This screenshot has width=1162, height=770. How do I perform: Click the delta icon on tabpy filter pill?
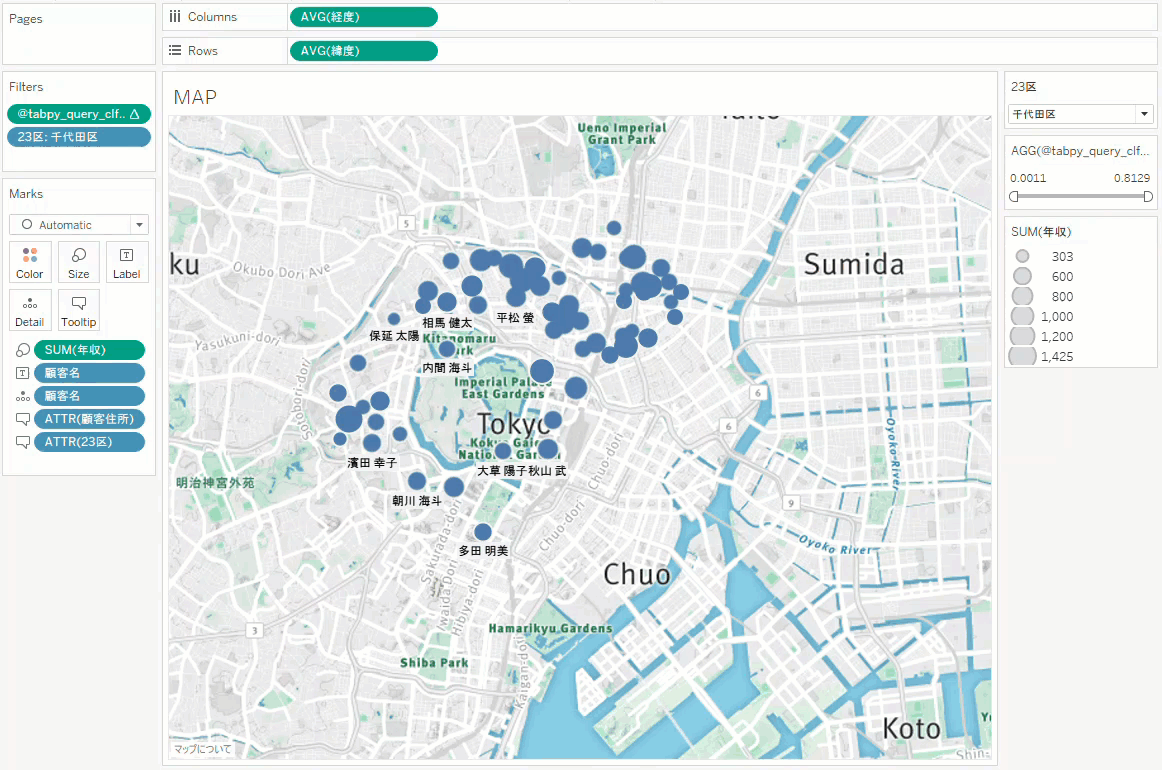tap(136, 114)
